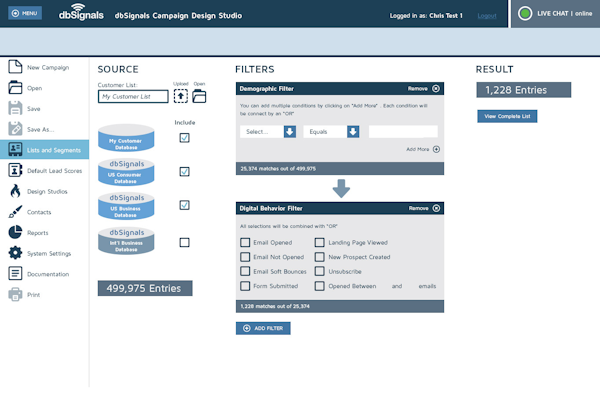This screenshot has height=396, width=600.
Task: Click the 499,975 Entries source total
Action: [x=145, y=288]
